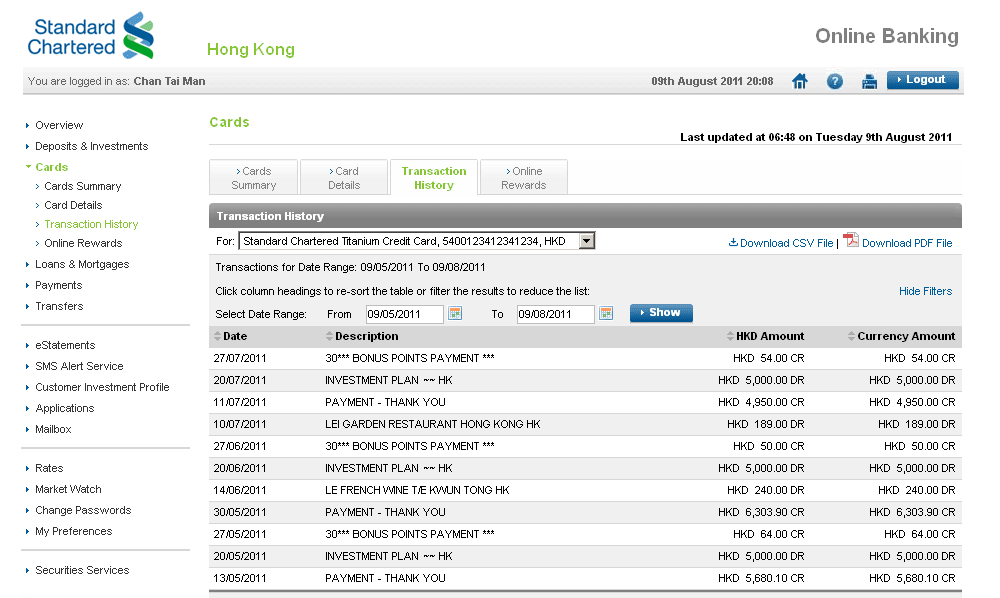The height and width of the screenshot is (598, 1000).
Task: Click the 27/07/2011 date cell
Action: pos(240,358)
